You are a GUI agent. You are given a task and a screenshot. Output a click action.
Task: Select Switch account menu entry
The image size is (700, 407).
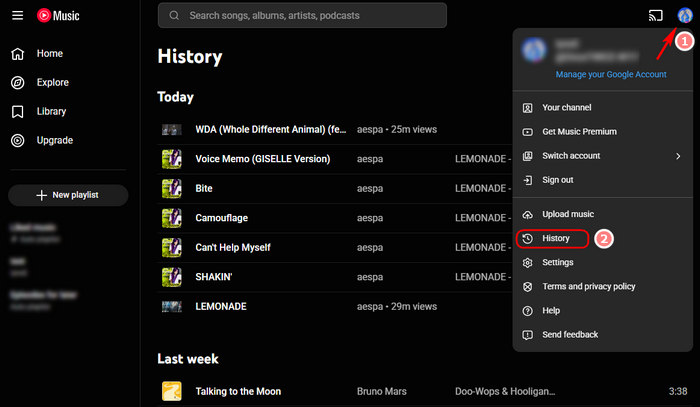point(603,156)
